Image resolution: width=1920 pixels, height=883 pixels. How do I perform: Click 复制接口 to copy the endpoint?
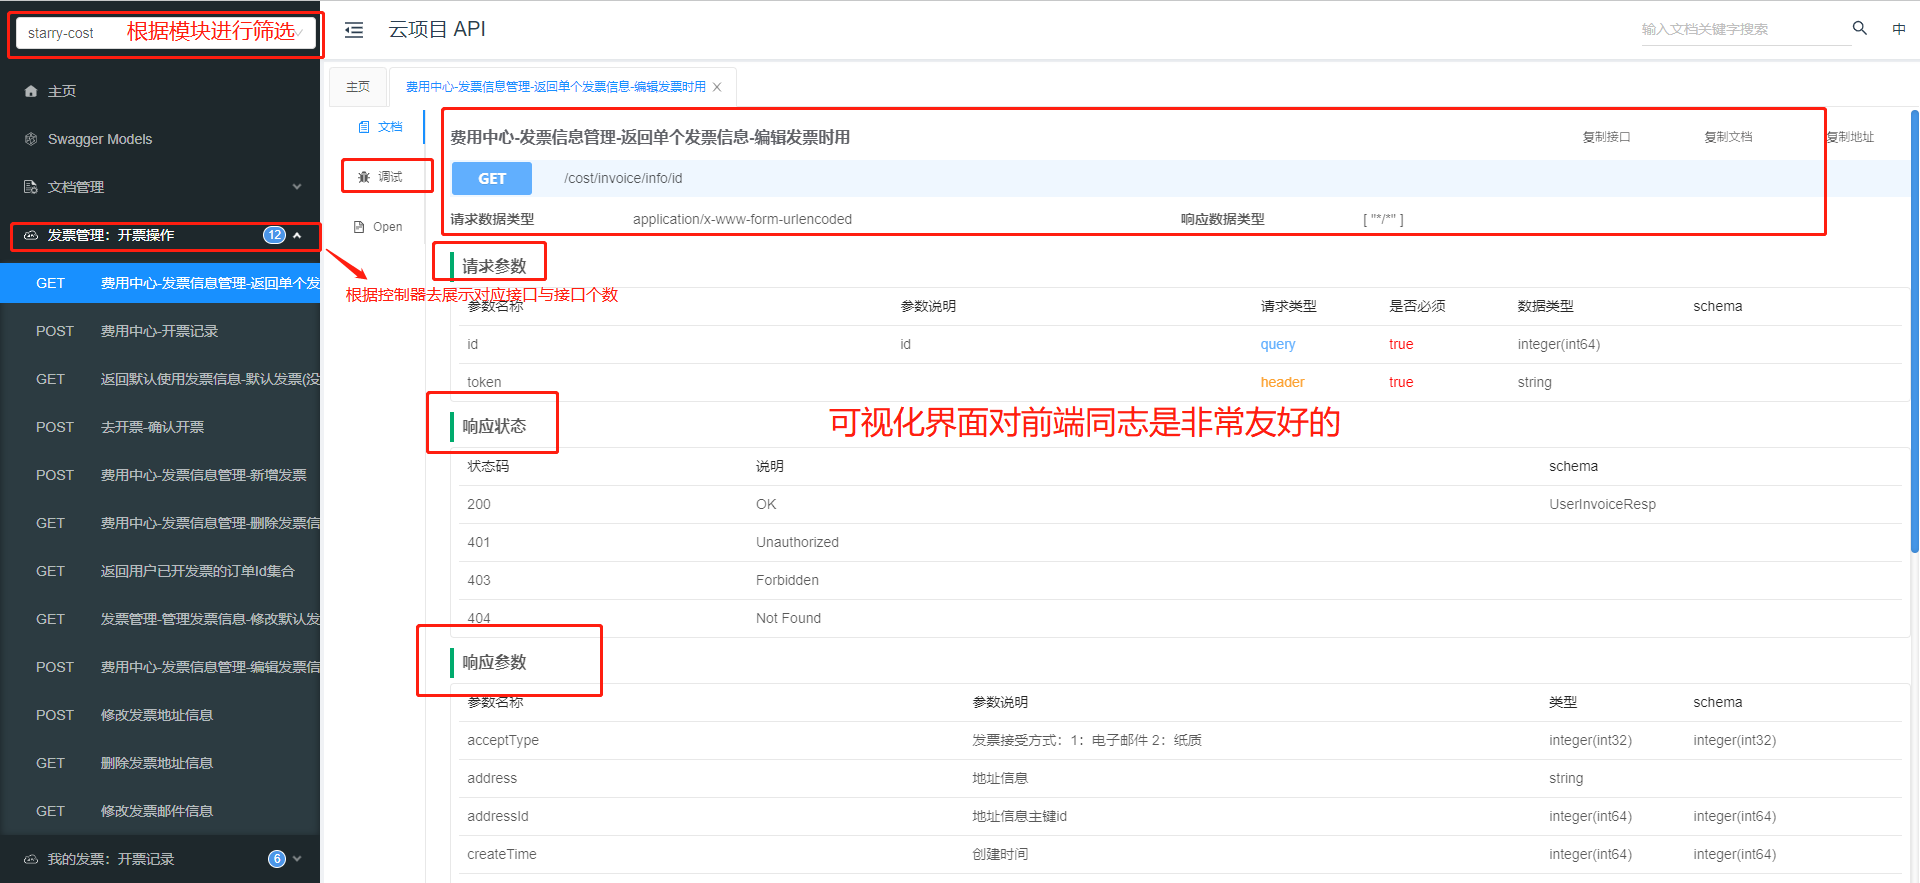tap(1606, 137)
